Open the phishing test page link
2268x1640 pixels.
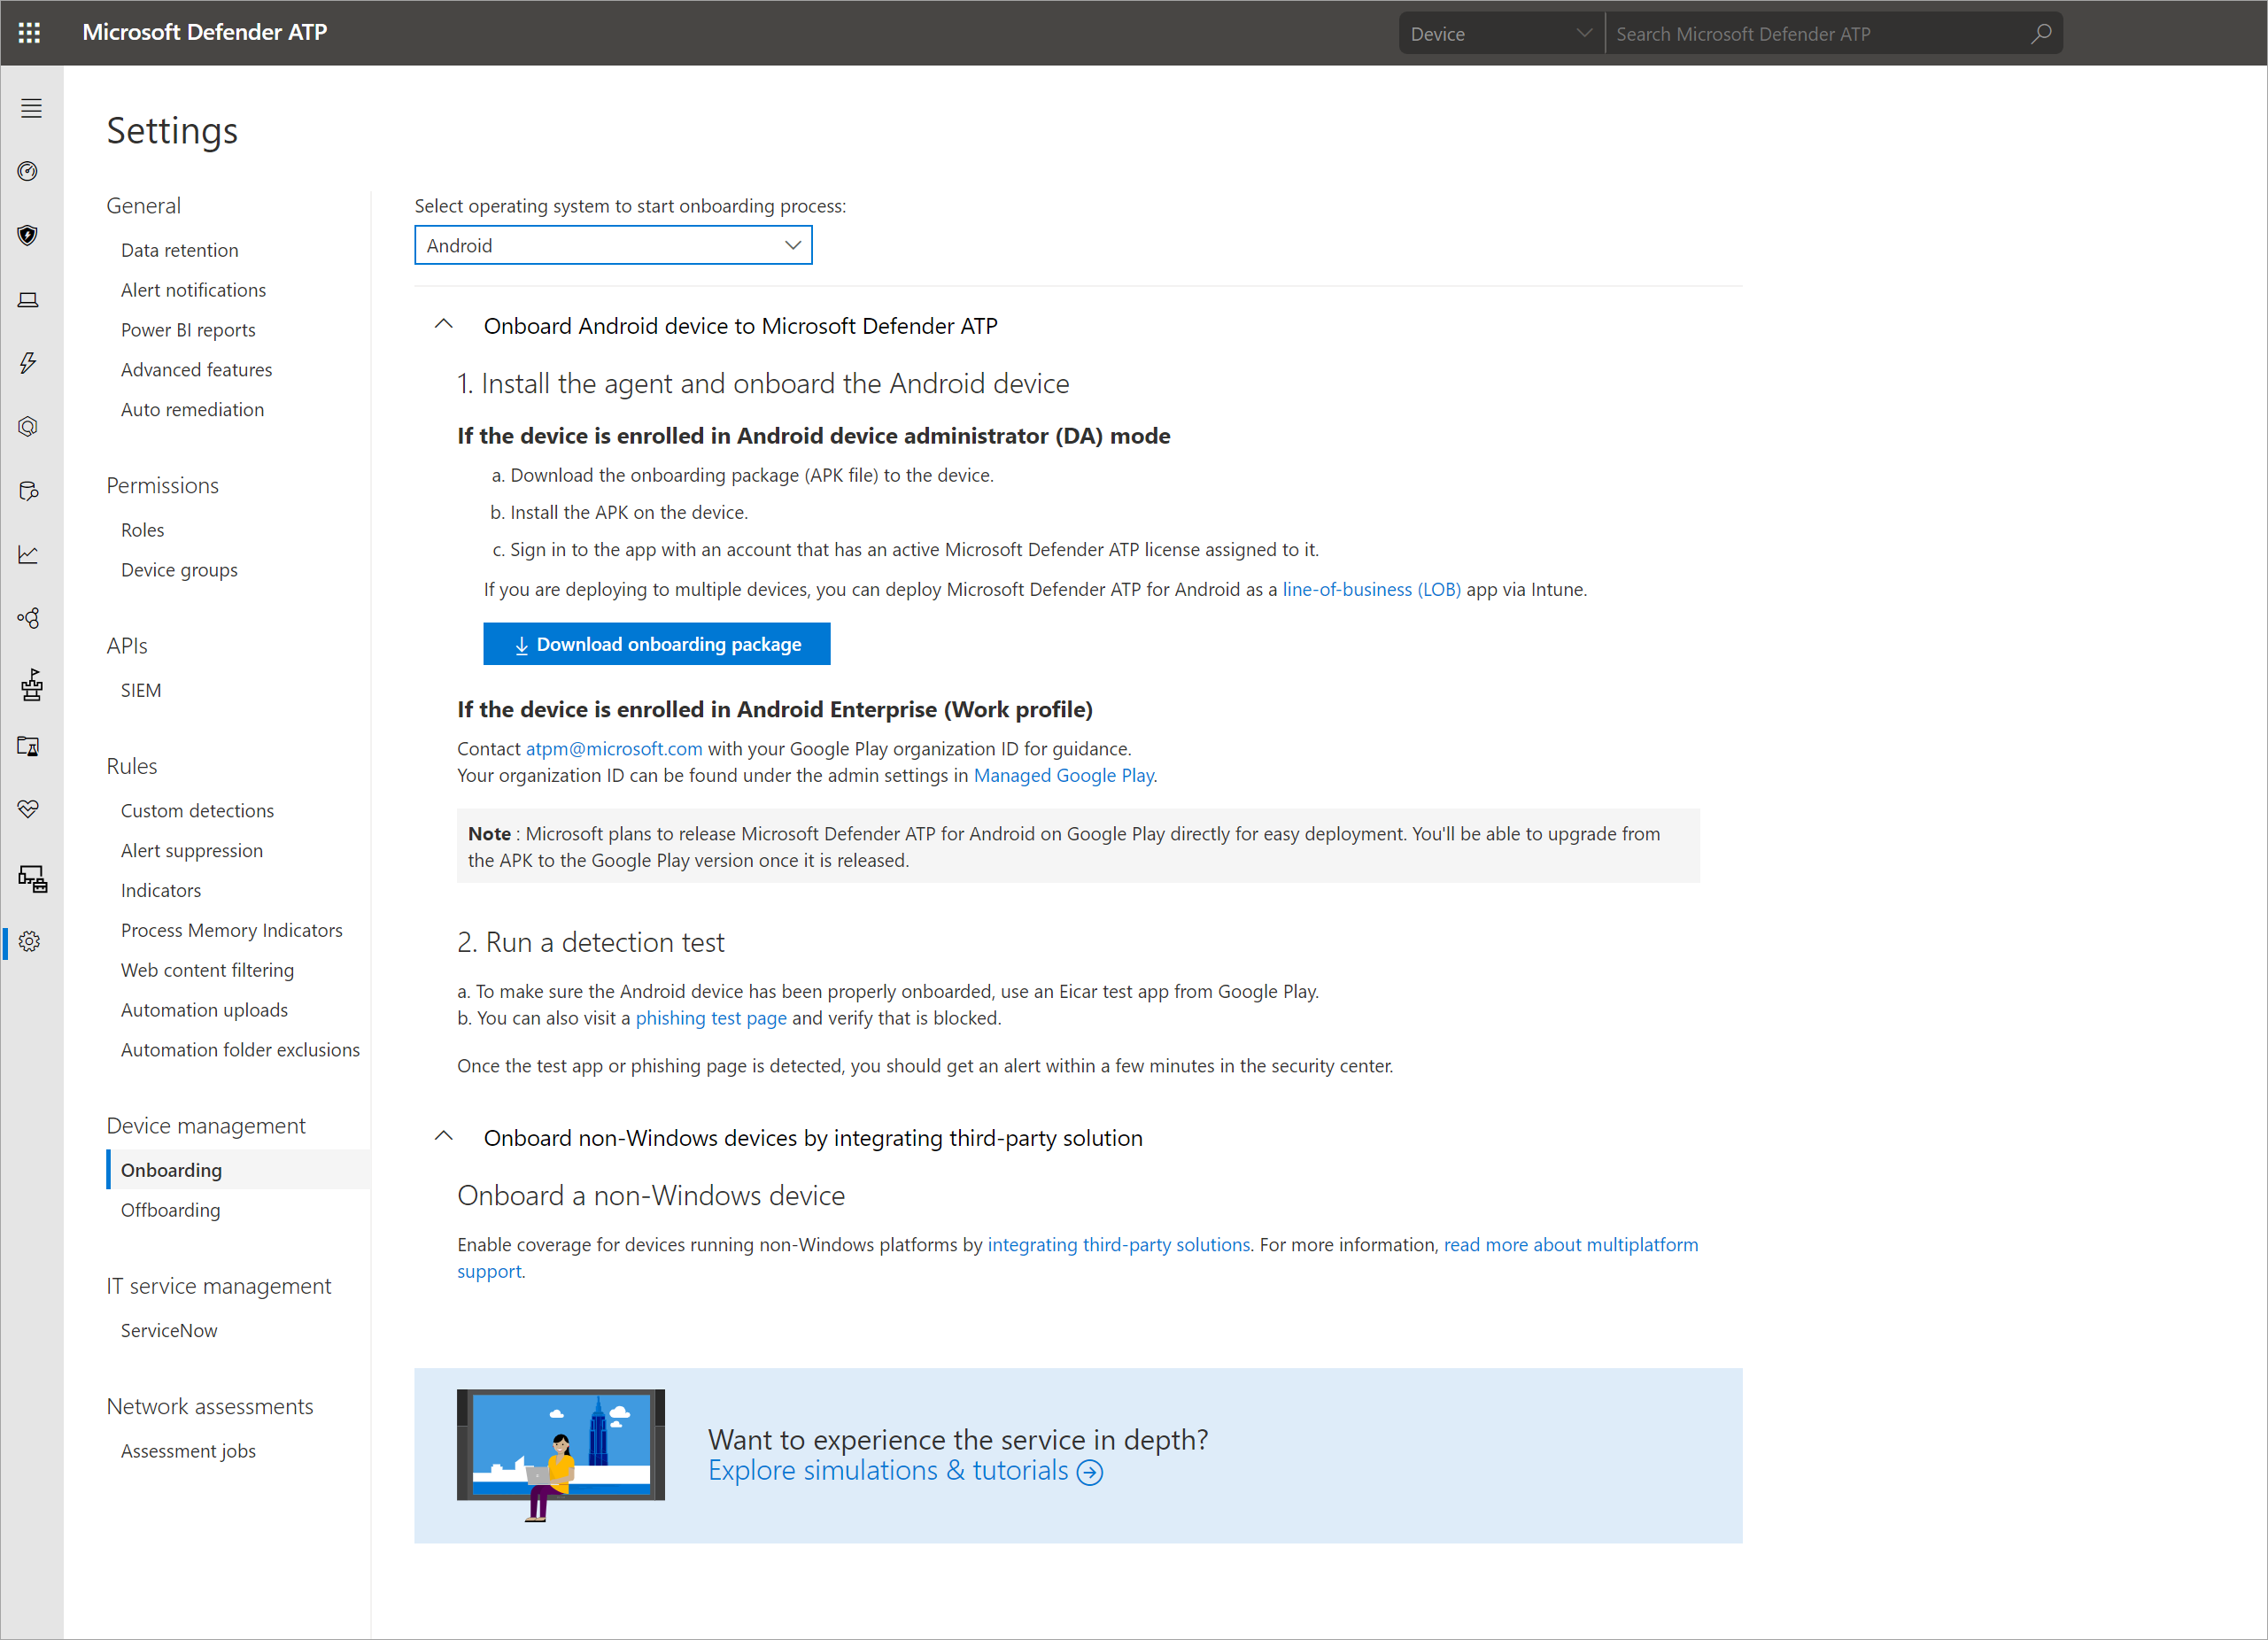click(710, 1018)
